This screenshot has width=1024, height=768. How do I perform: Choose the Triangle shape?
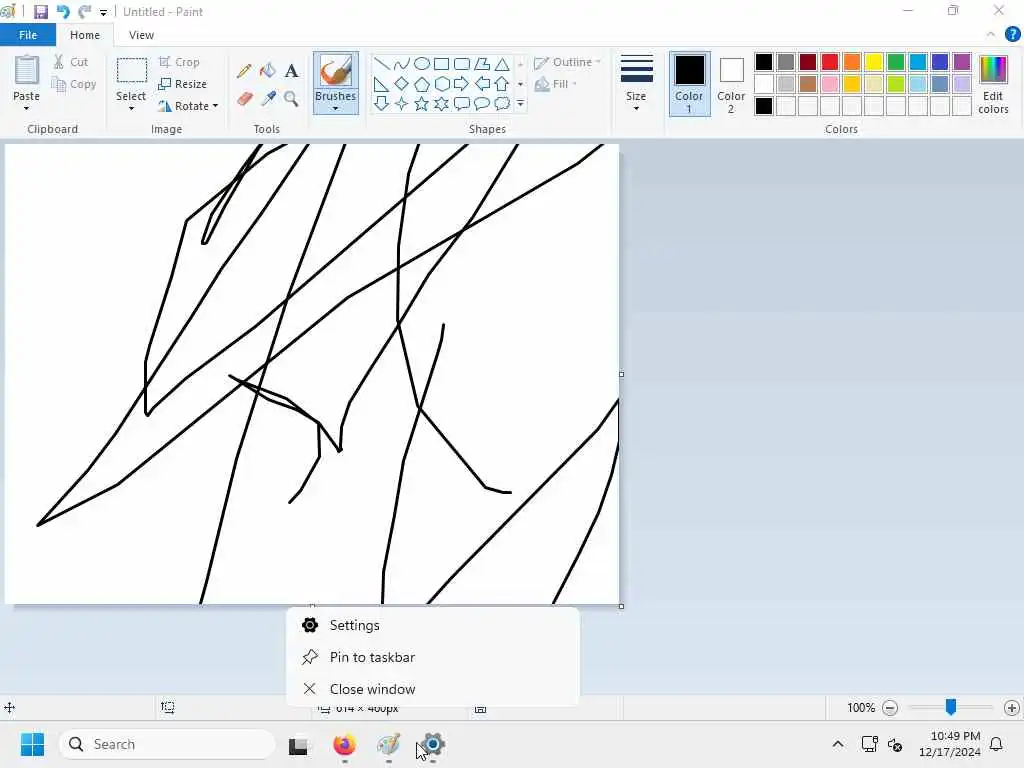(502, 63)
